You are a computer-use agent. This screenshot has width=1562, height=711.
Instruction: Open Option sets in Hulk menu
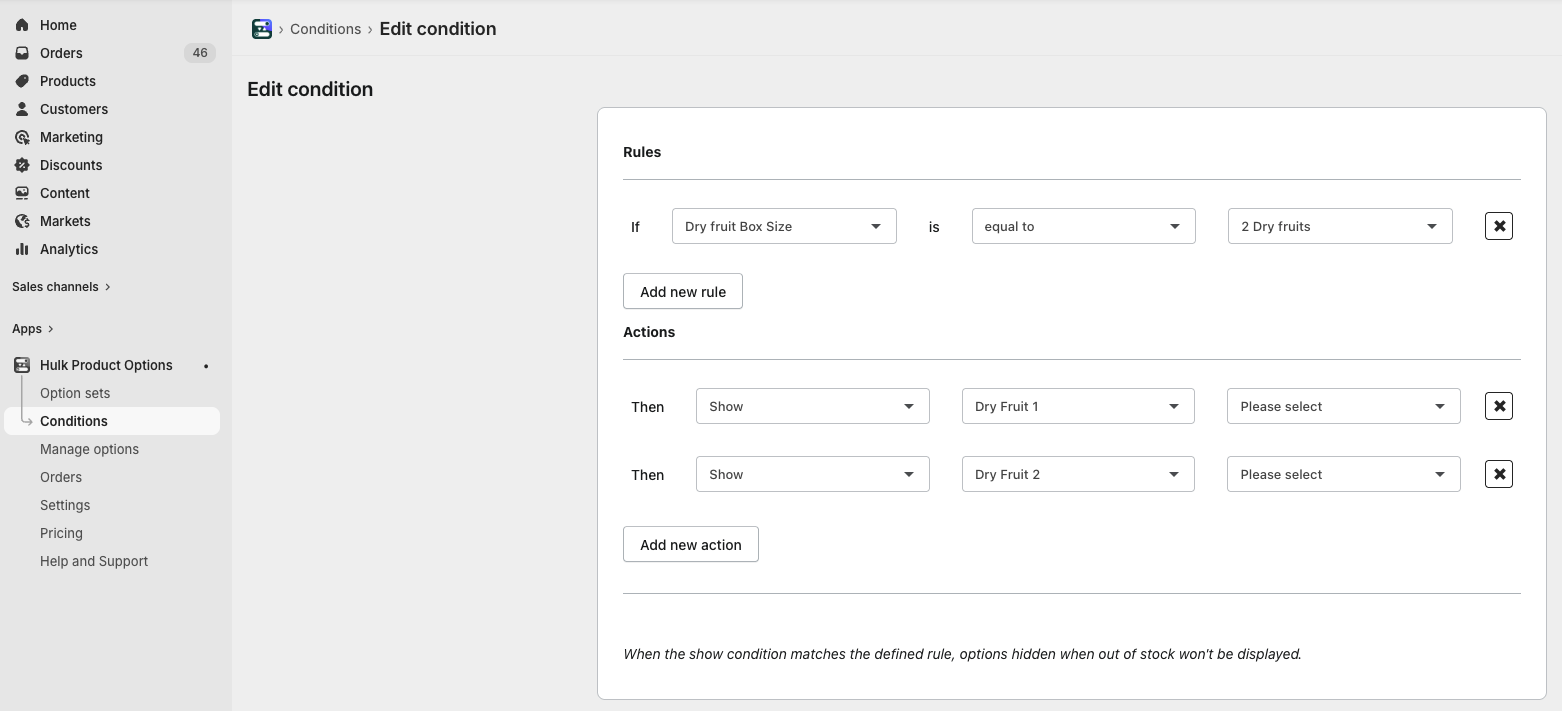(x=75, y=393)
